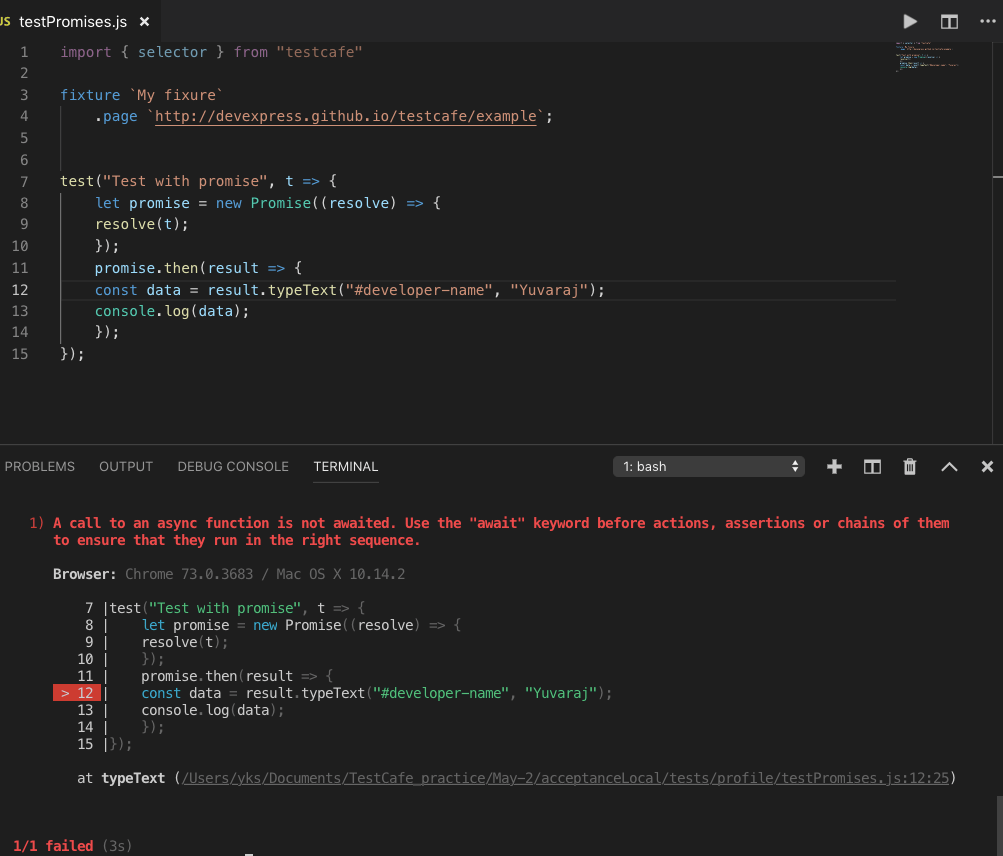Click the 'fixture' keyword on line 3
This screenshot has height=856, width=1003.
point(90,95)
